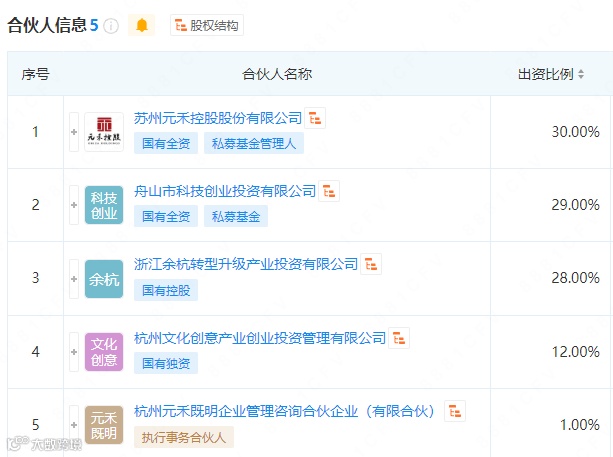Click the info icon beside 合伙人信息

[111, 26]
